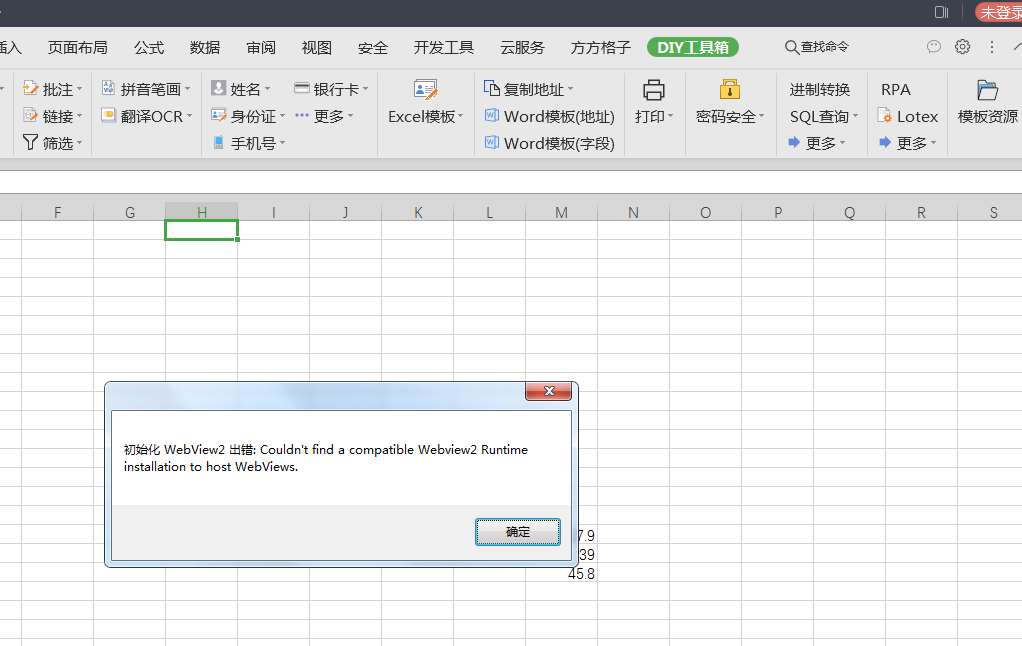Viewport: 1022px width, 646px height.
Task: Expand the Excel模板 dropdown arrow
Action: [x=461, y=117]
